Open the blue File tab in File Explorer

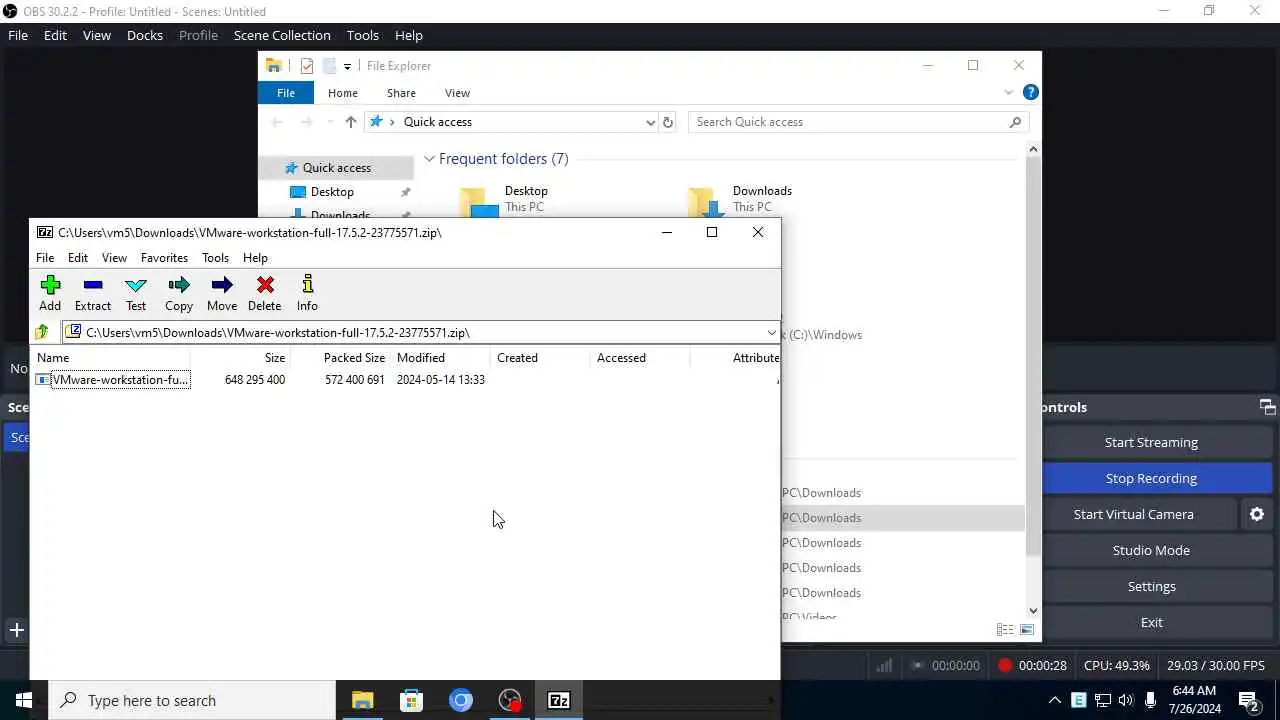[x=286, y=93]
